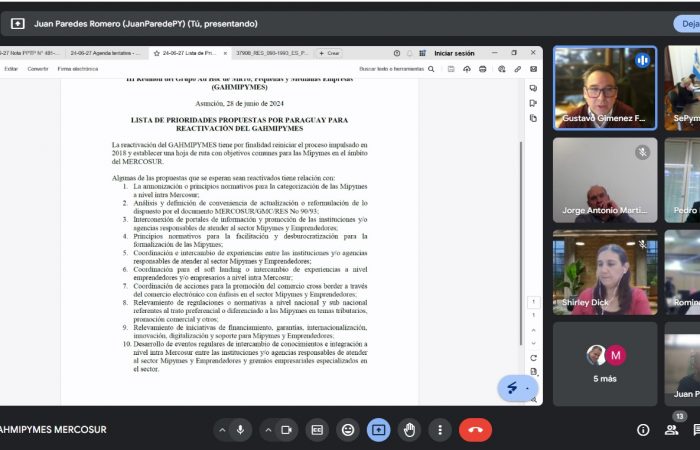This screenshot has width=700, height=450.
Task: Select Jorge Antonio Marti video tile
Action: click(x=605, y=180)
